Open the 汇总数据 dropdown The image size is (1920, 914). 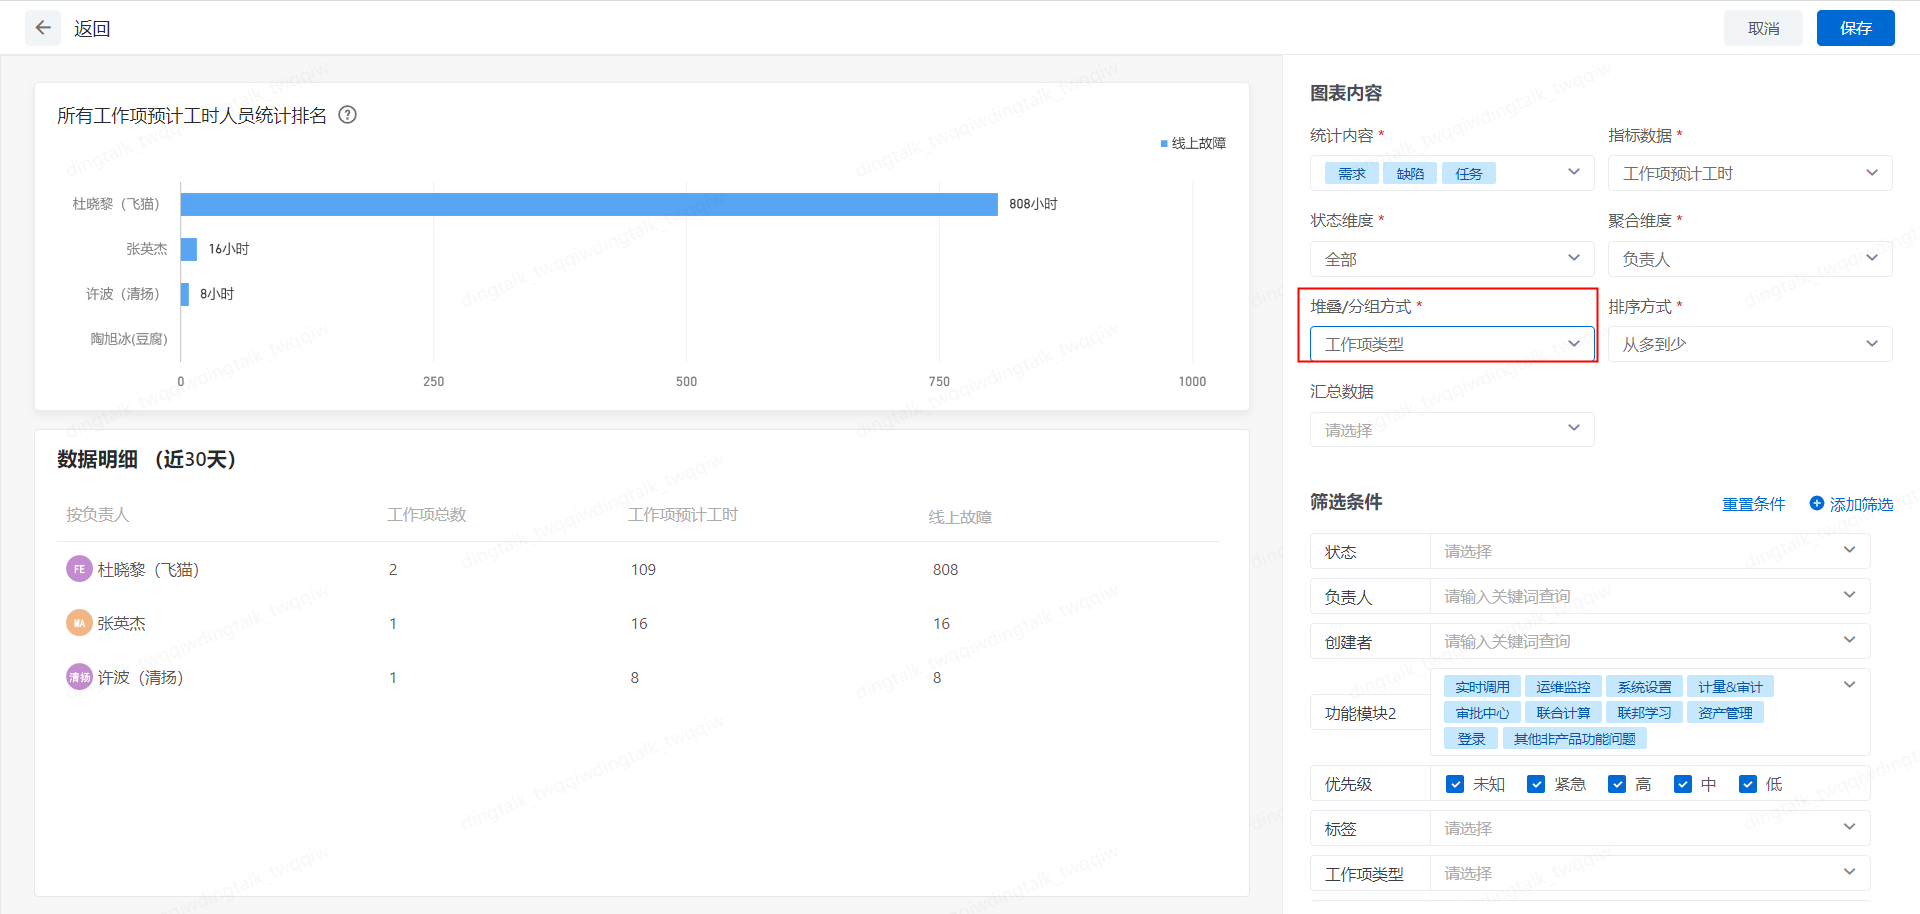[x=1452, y=430]
